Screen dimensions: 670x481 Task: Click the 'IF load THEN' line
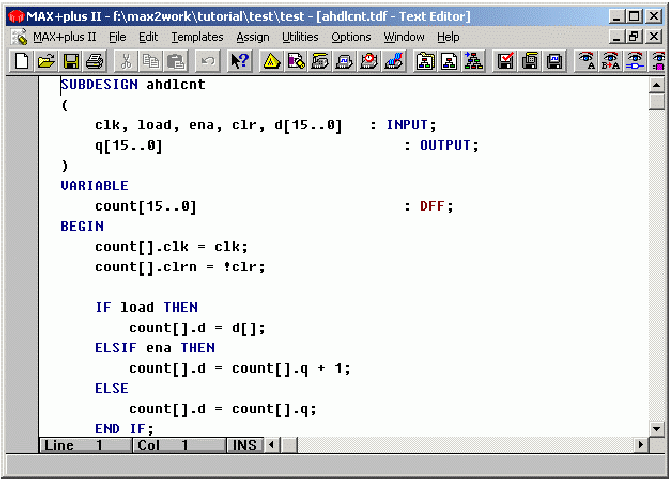[x=146, y=308]
